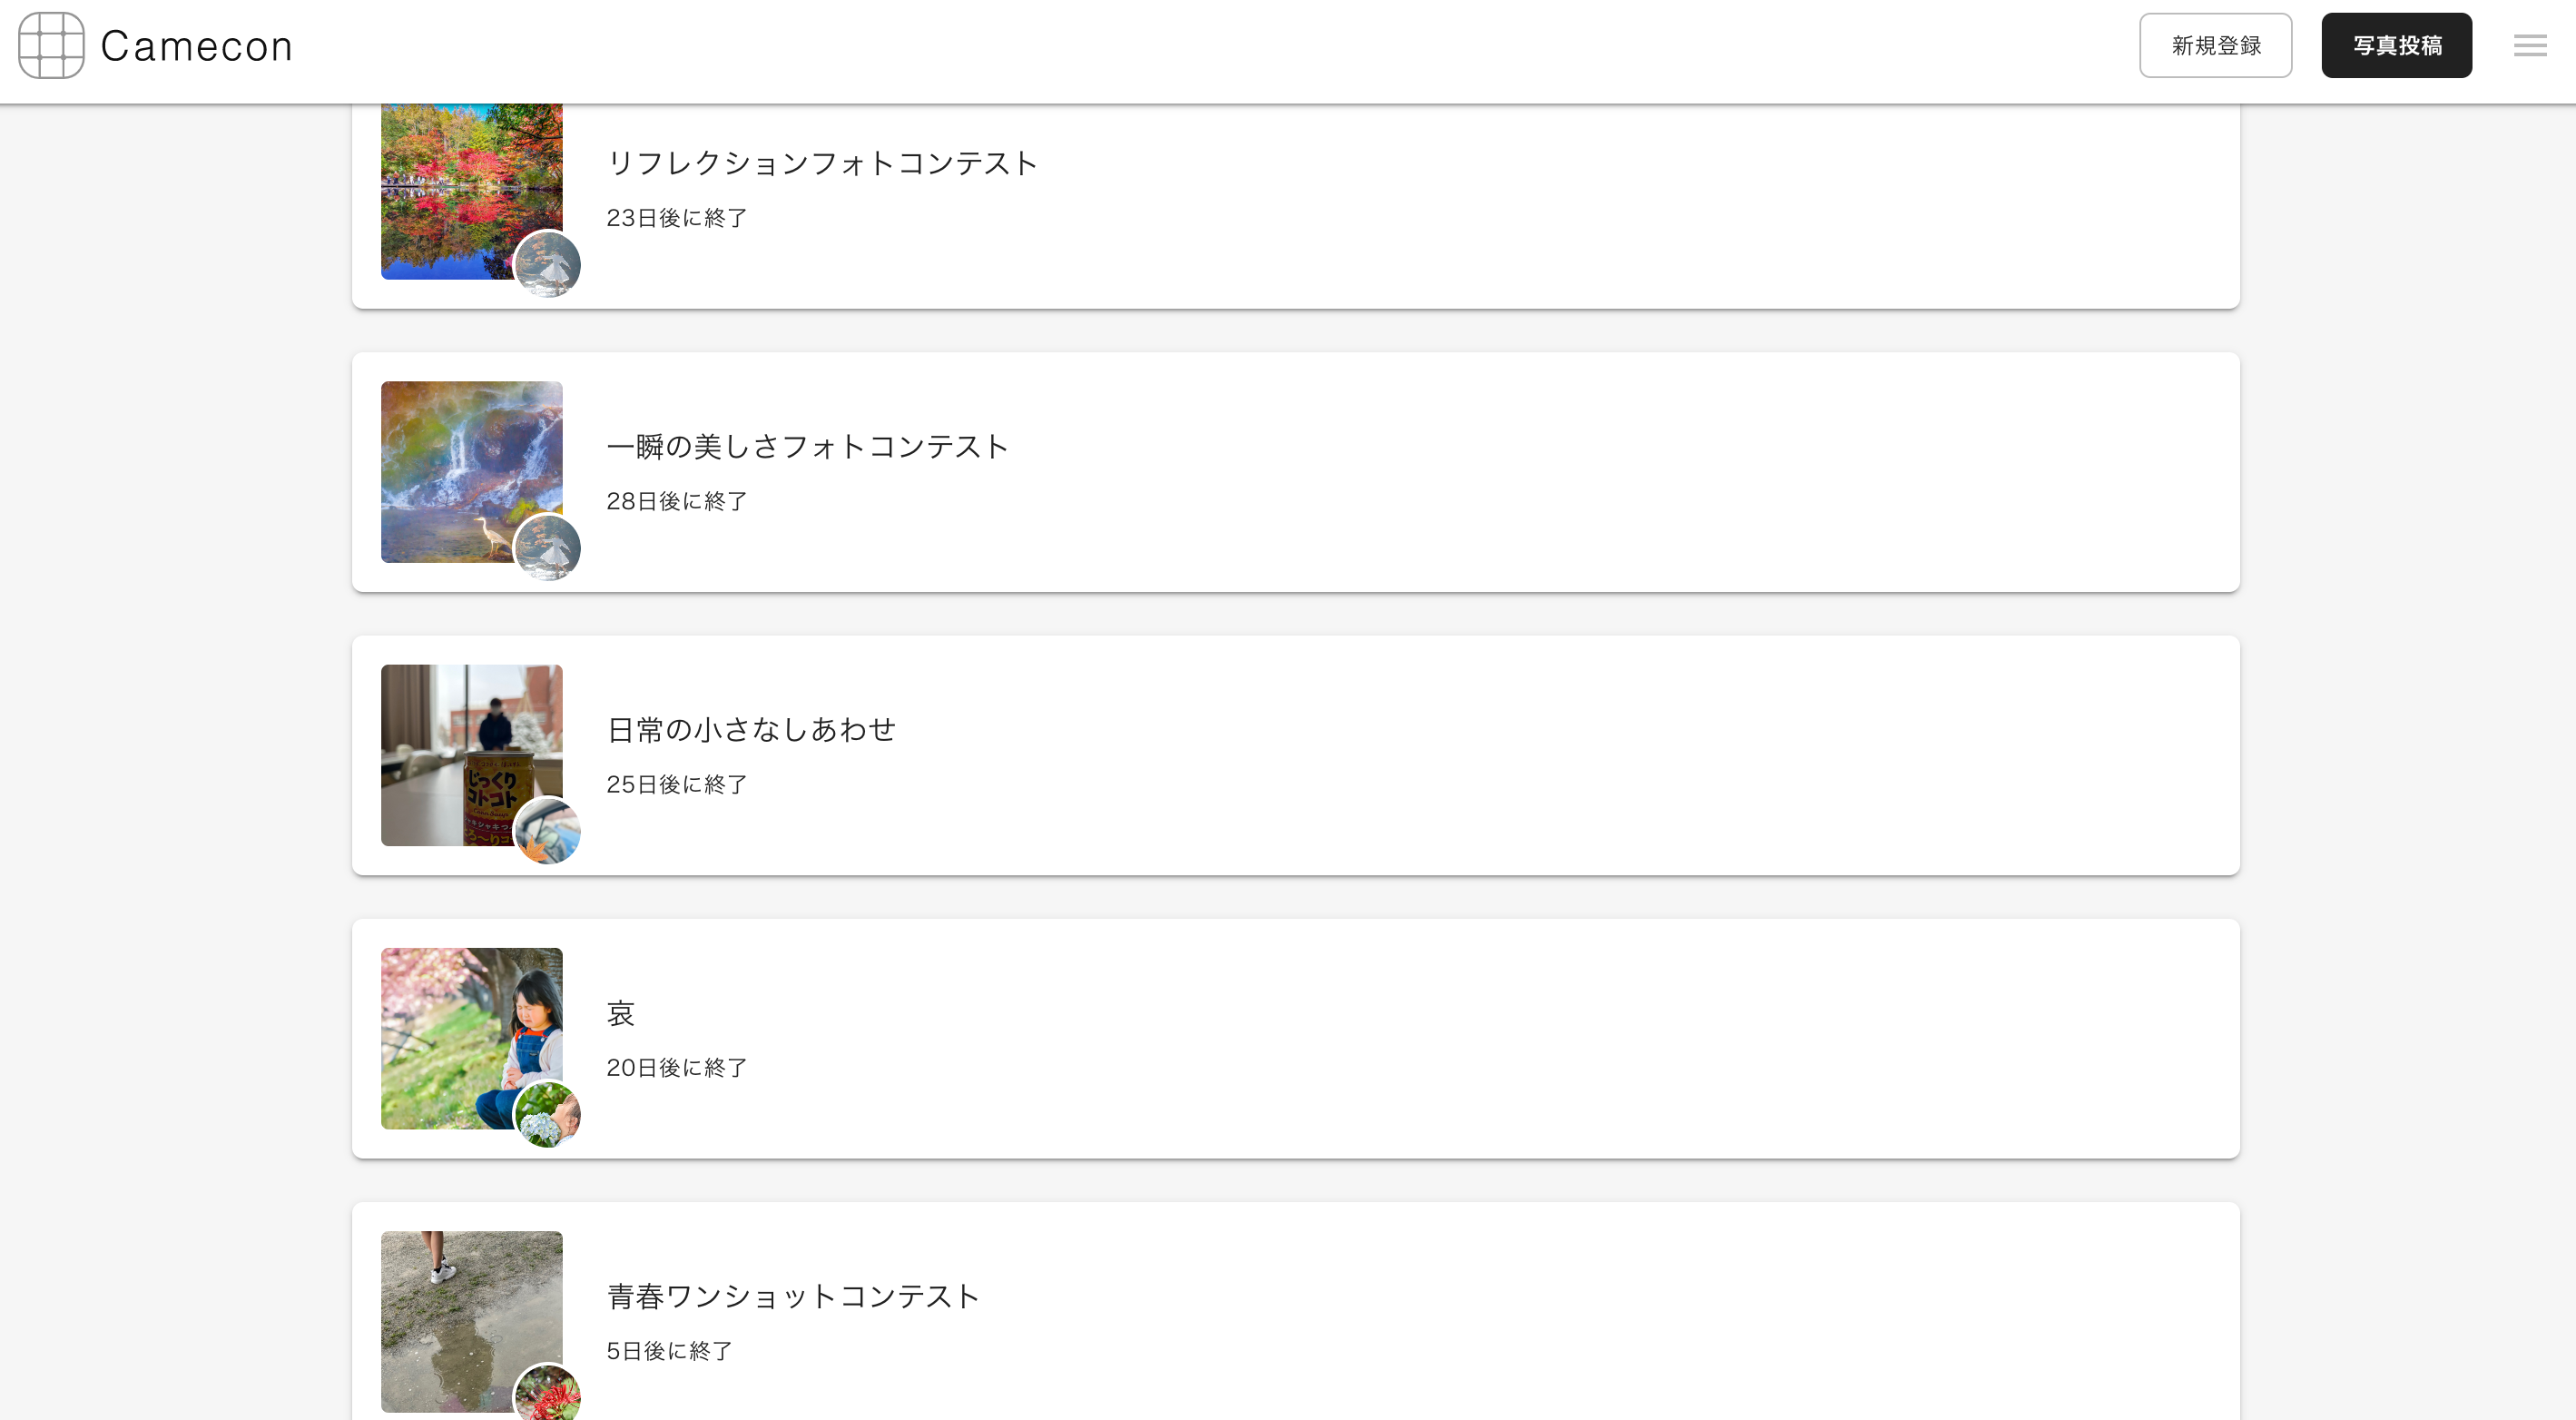The width and height of the screenshot is (2576, 1420).
Task: Click the hydrangea avatar on 哀 card
Action: [x=547, y=1114]
